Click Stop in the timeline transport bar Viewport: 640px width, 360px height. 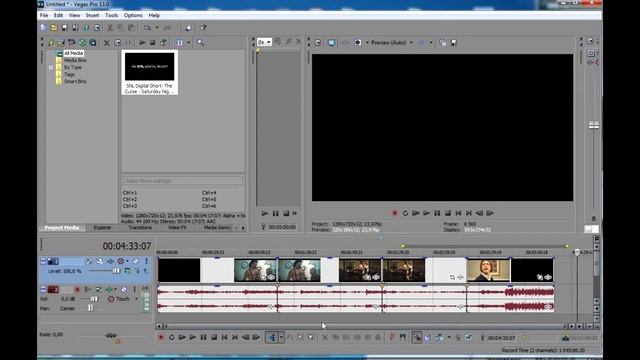[x=214, y=338]
